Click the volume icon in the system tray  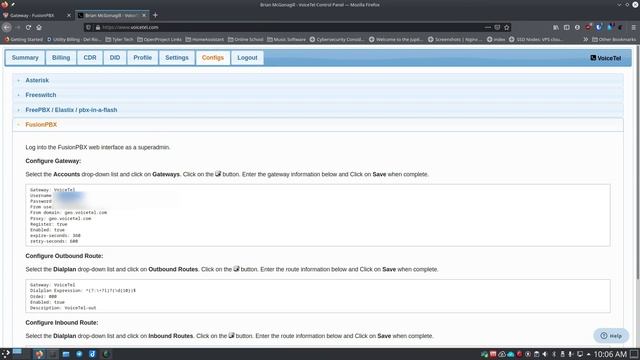(545, 354)
